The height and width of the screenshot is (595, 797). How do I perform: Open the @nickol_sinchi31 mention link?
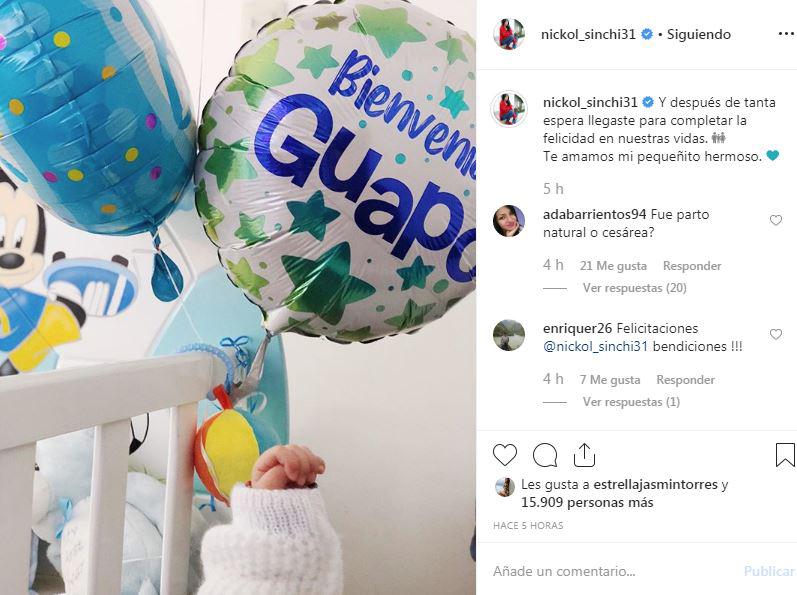point(595,347)
